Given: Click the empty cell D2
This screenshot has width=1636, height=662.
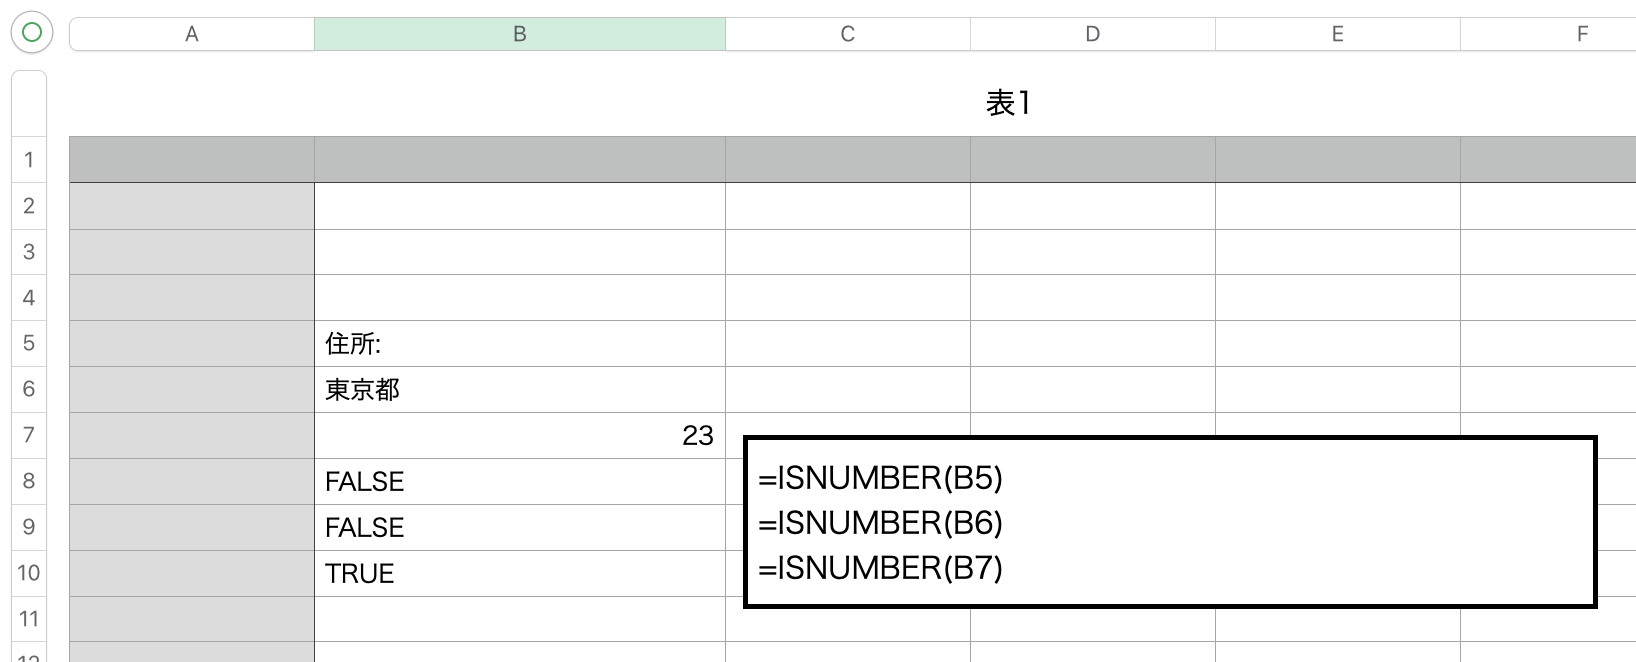Looking at the screenshot, I should coord(1092,205).
